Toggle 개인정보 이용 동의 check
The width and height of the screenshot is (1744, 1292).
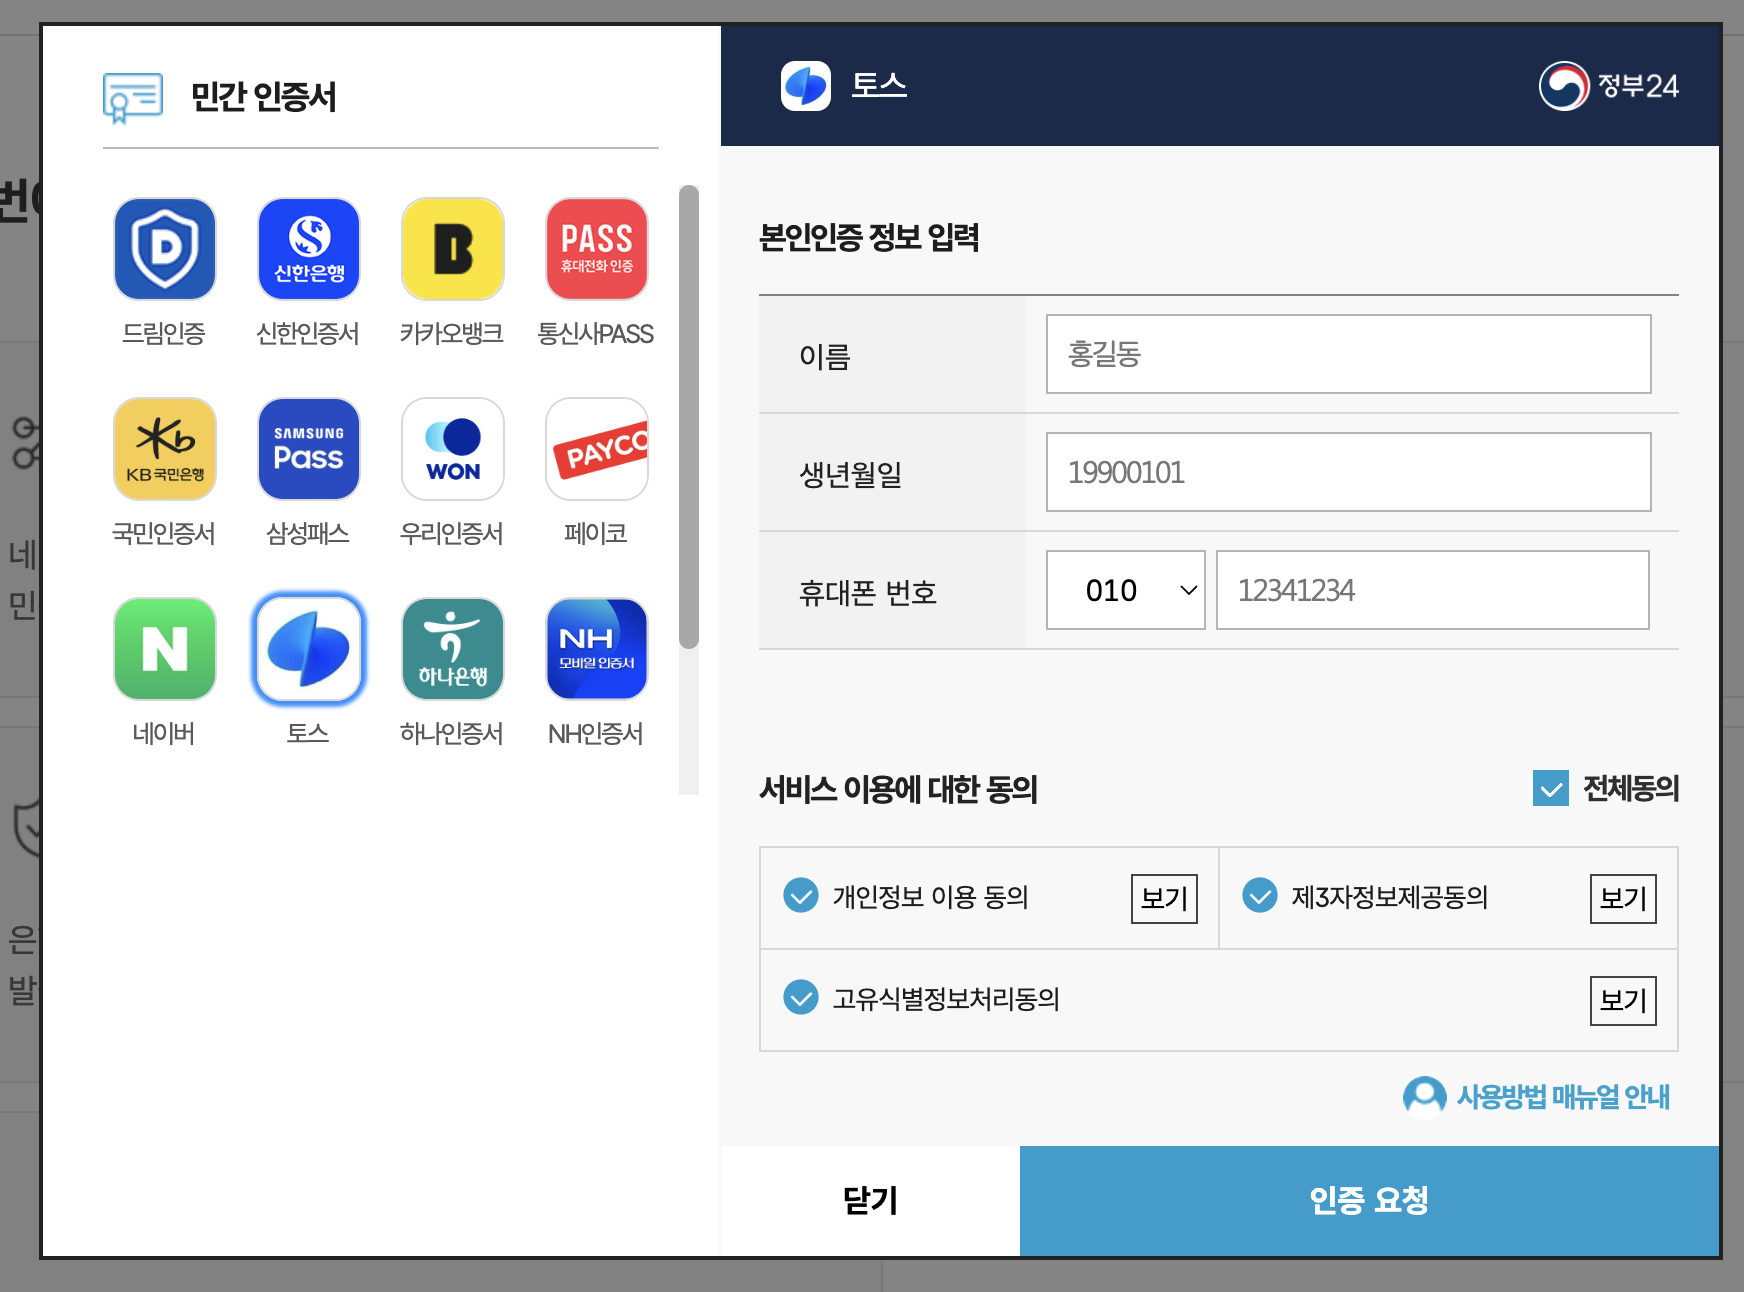[801, 896]
